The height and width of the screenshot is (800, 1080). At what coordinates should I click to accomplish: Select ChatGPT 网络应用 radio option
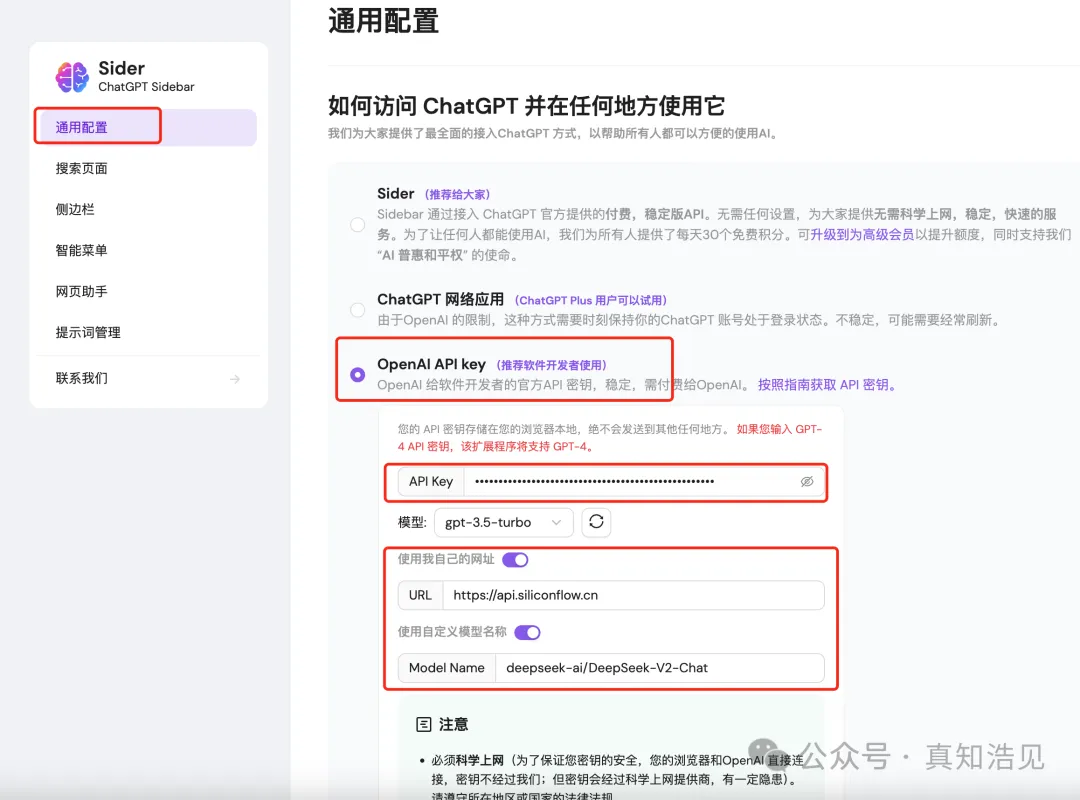357,310
